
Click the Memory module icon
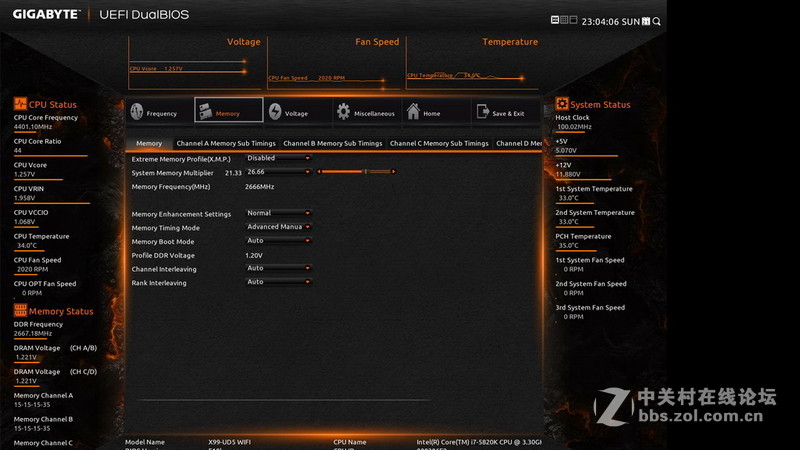[206, 111]
